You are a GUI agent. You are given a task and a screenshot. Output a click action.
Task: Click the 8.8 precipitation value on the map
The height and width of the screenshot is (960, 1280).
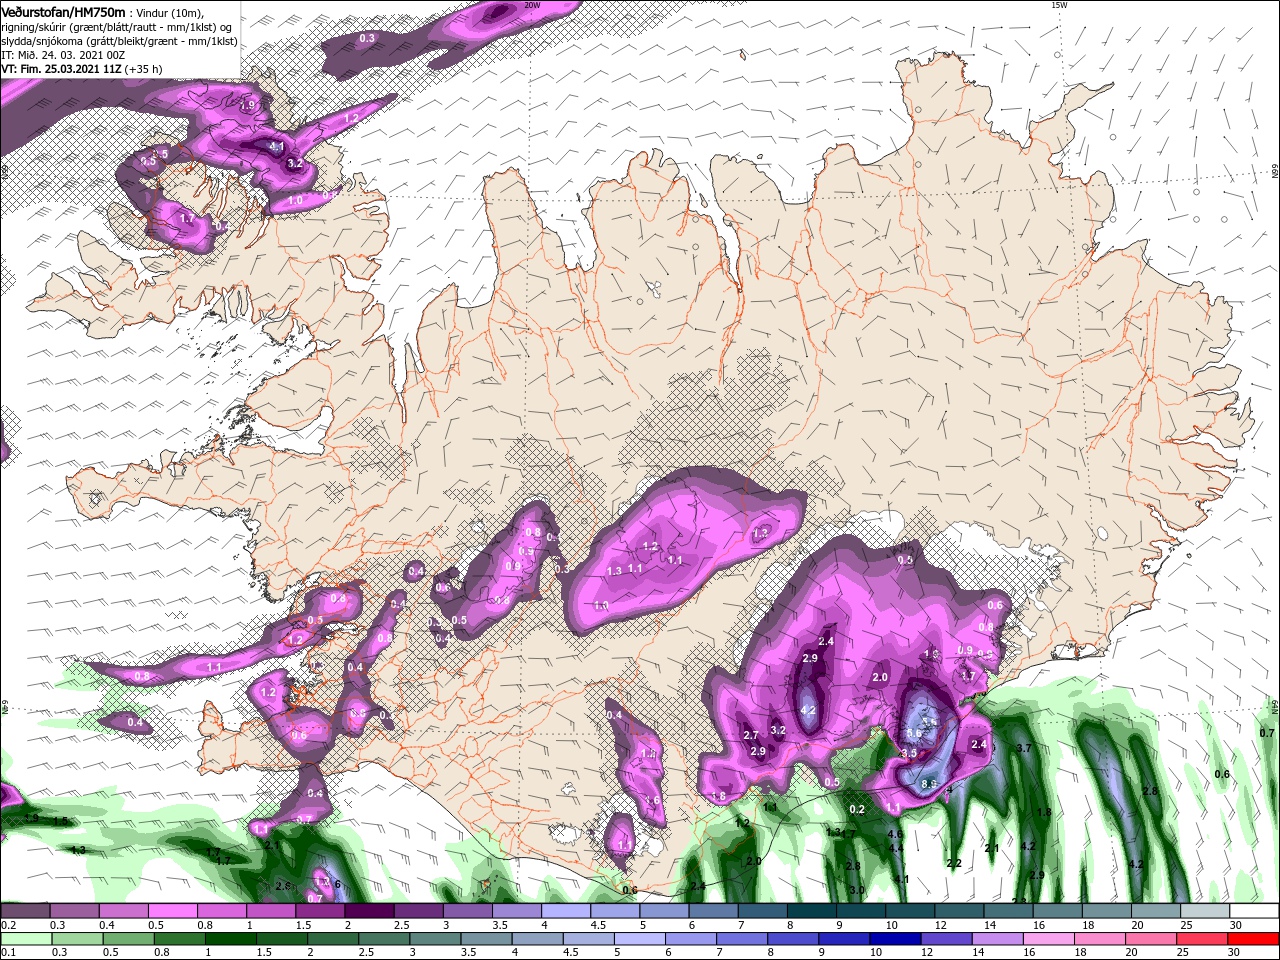[x=929, y=784]
